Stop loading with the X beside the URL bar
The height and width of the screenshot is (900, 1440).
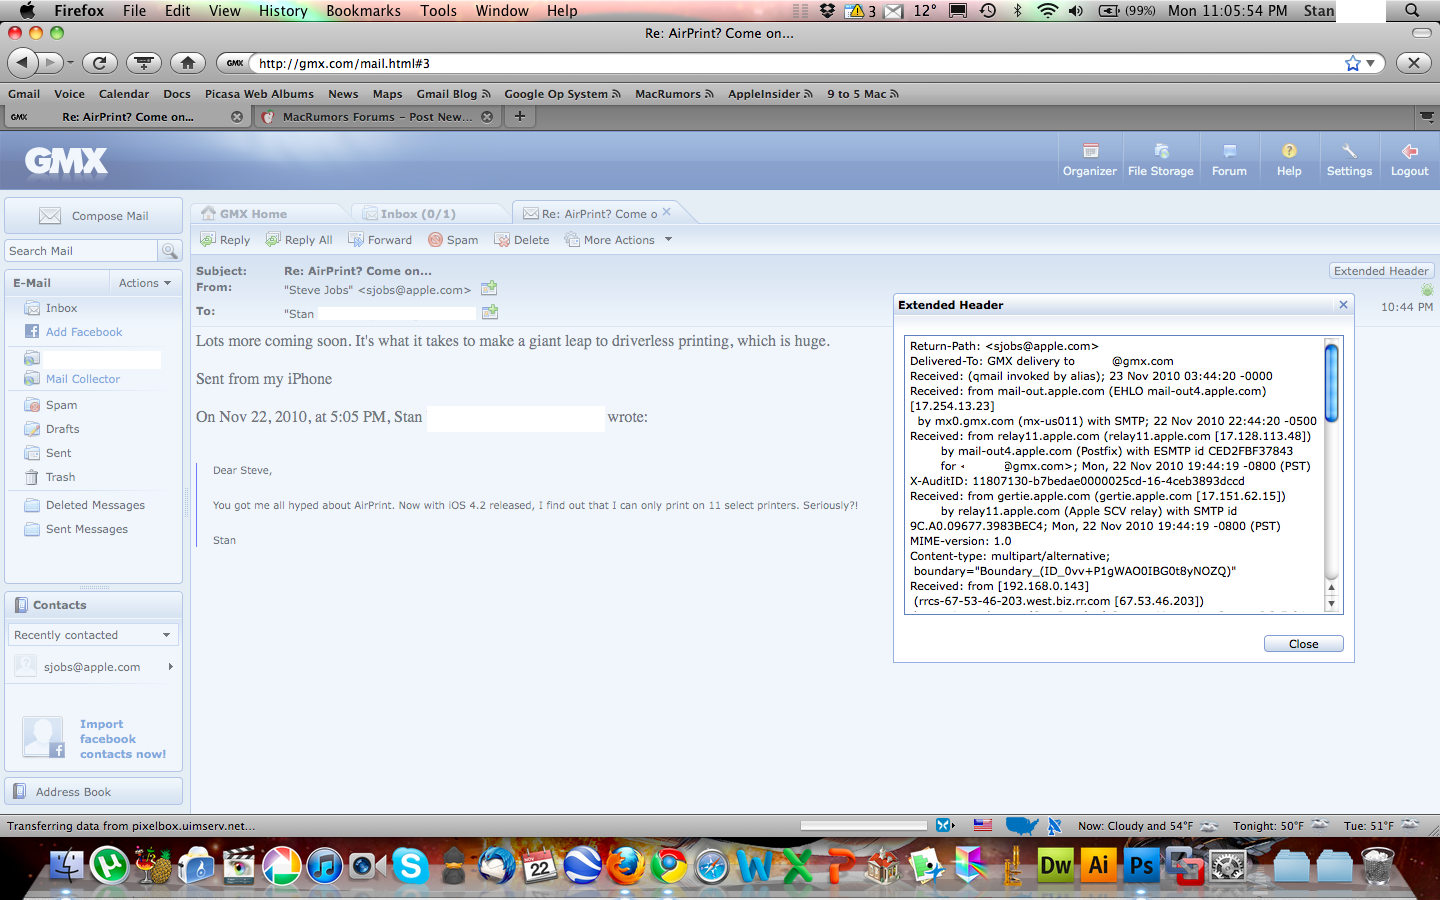pos(1413,63)
